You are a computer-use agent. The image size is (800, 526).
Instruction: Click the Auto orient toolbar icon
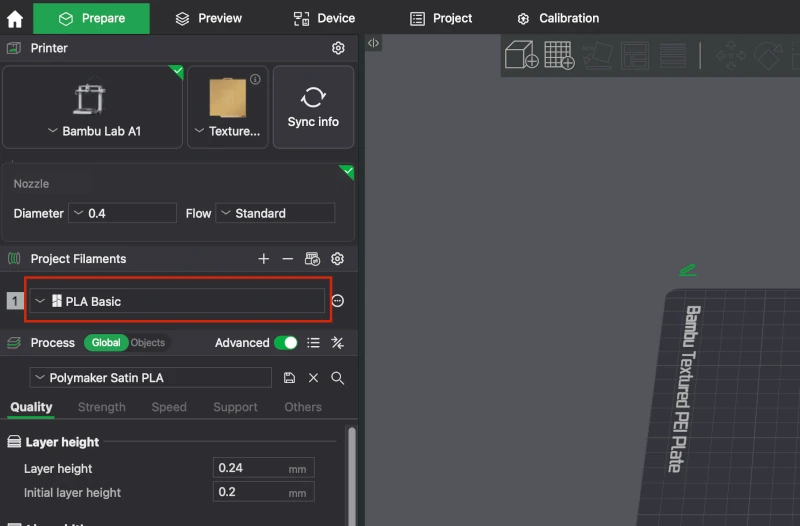point(597,55)
